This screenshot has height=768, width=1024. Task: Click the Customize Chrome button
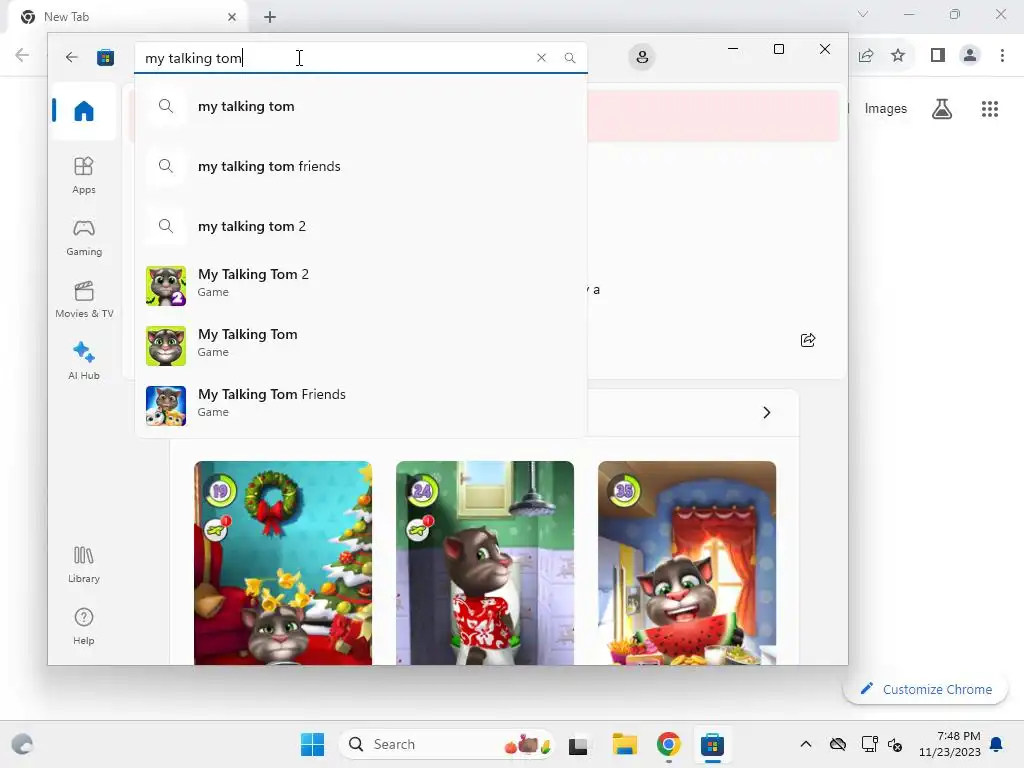[925, 689]
